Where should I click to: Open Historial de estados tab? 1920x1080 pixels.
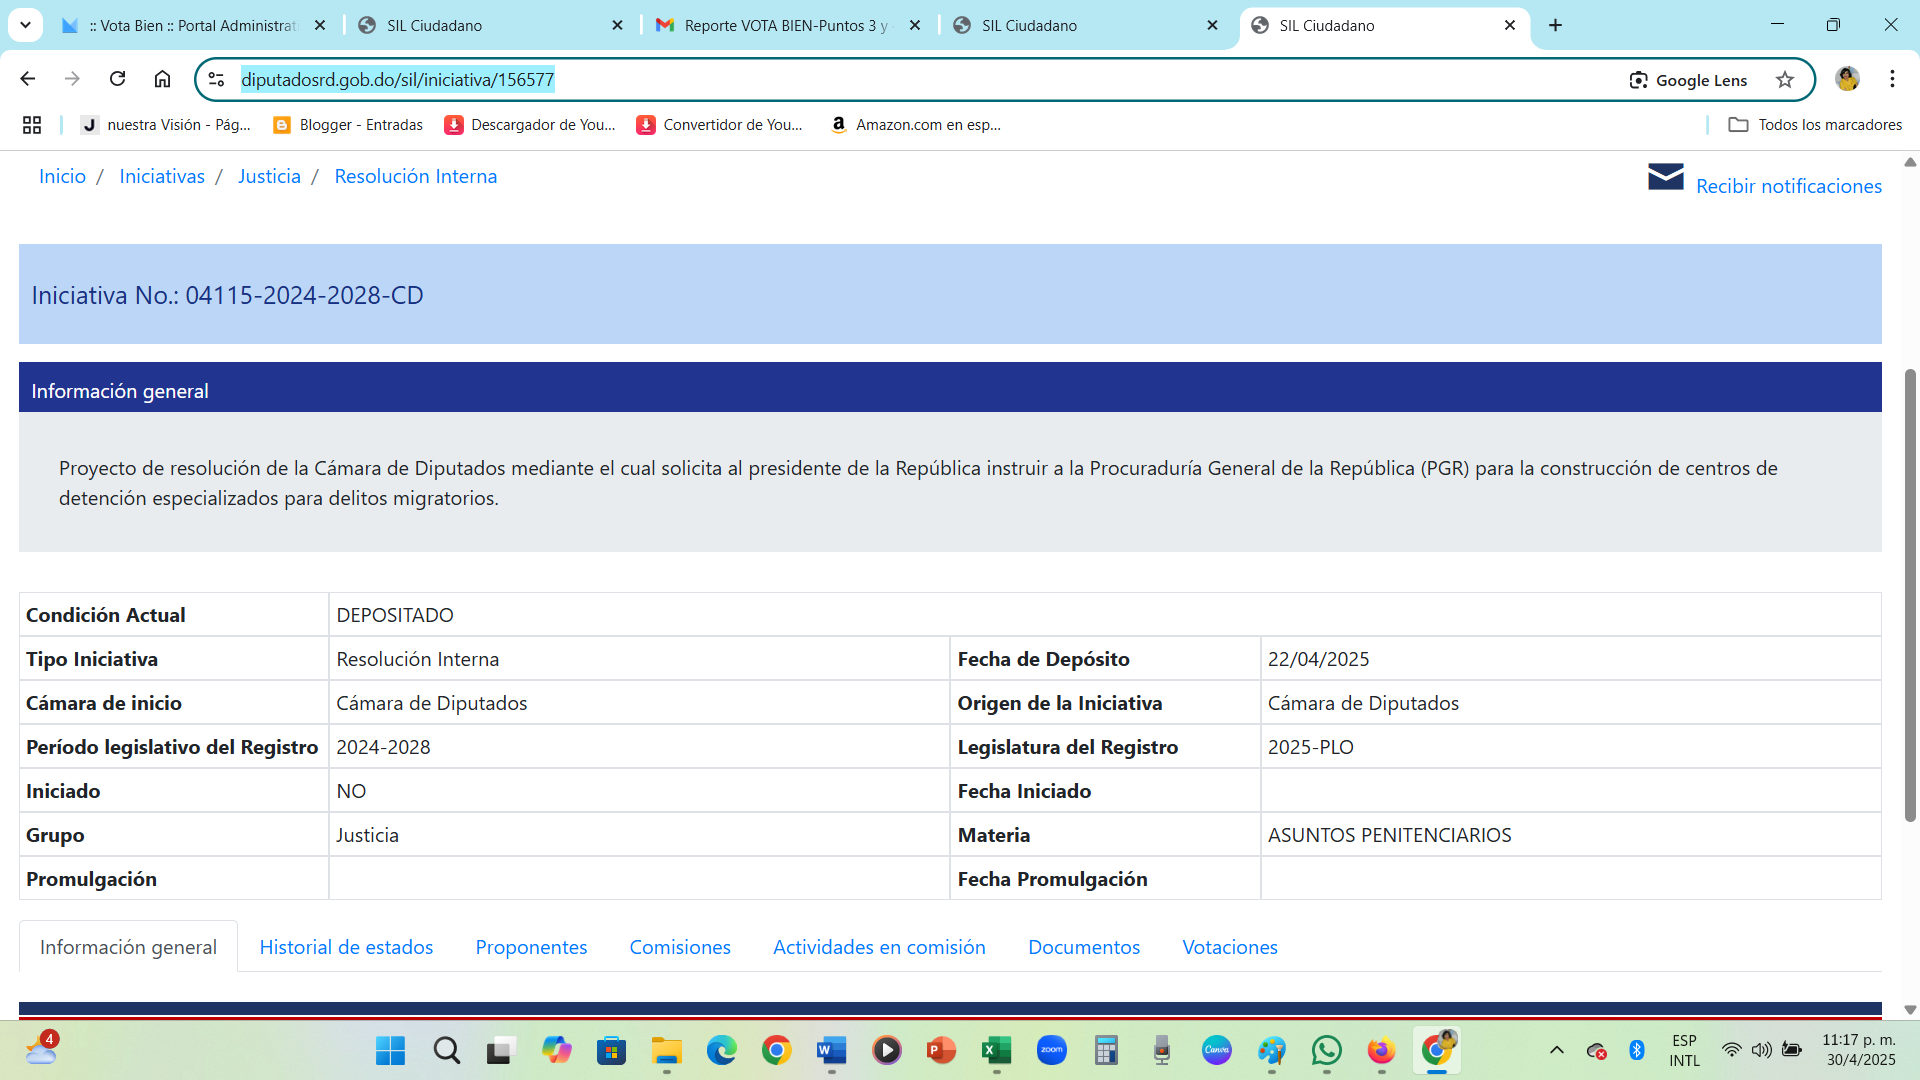346,947
